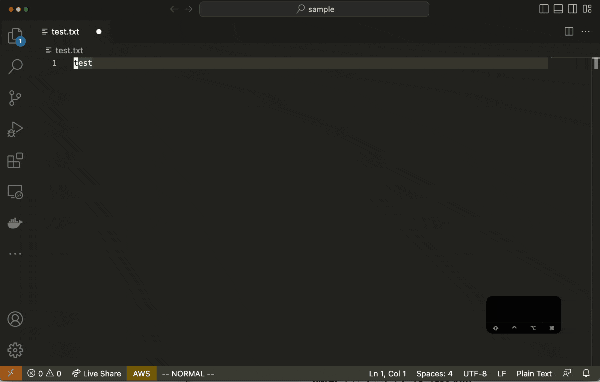
Task: Open the Remote Explorer view
Action: [15, 192]
